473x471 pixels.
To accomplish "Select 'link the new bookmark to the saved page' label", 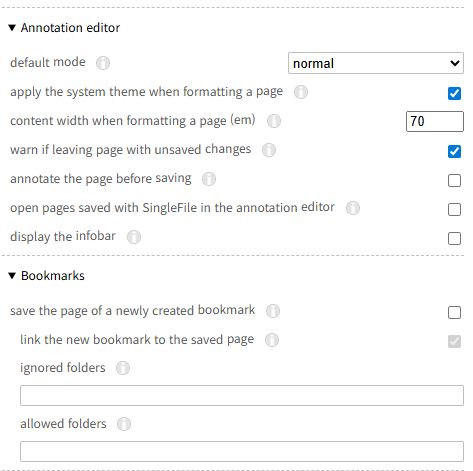I will coord(137,340).
